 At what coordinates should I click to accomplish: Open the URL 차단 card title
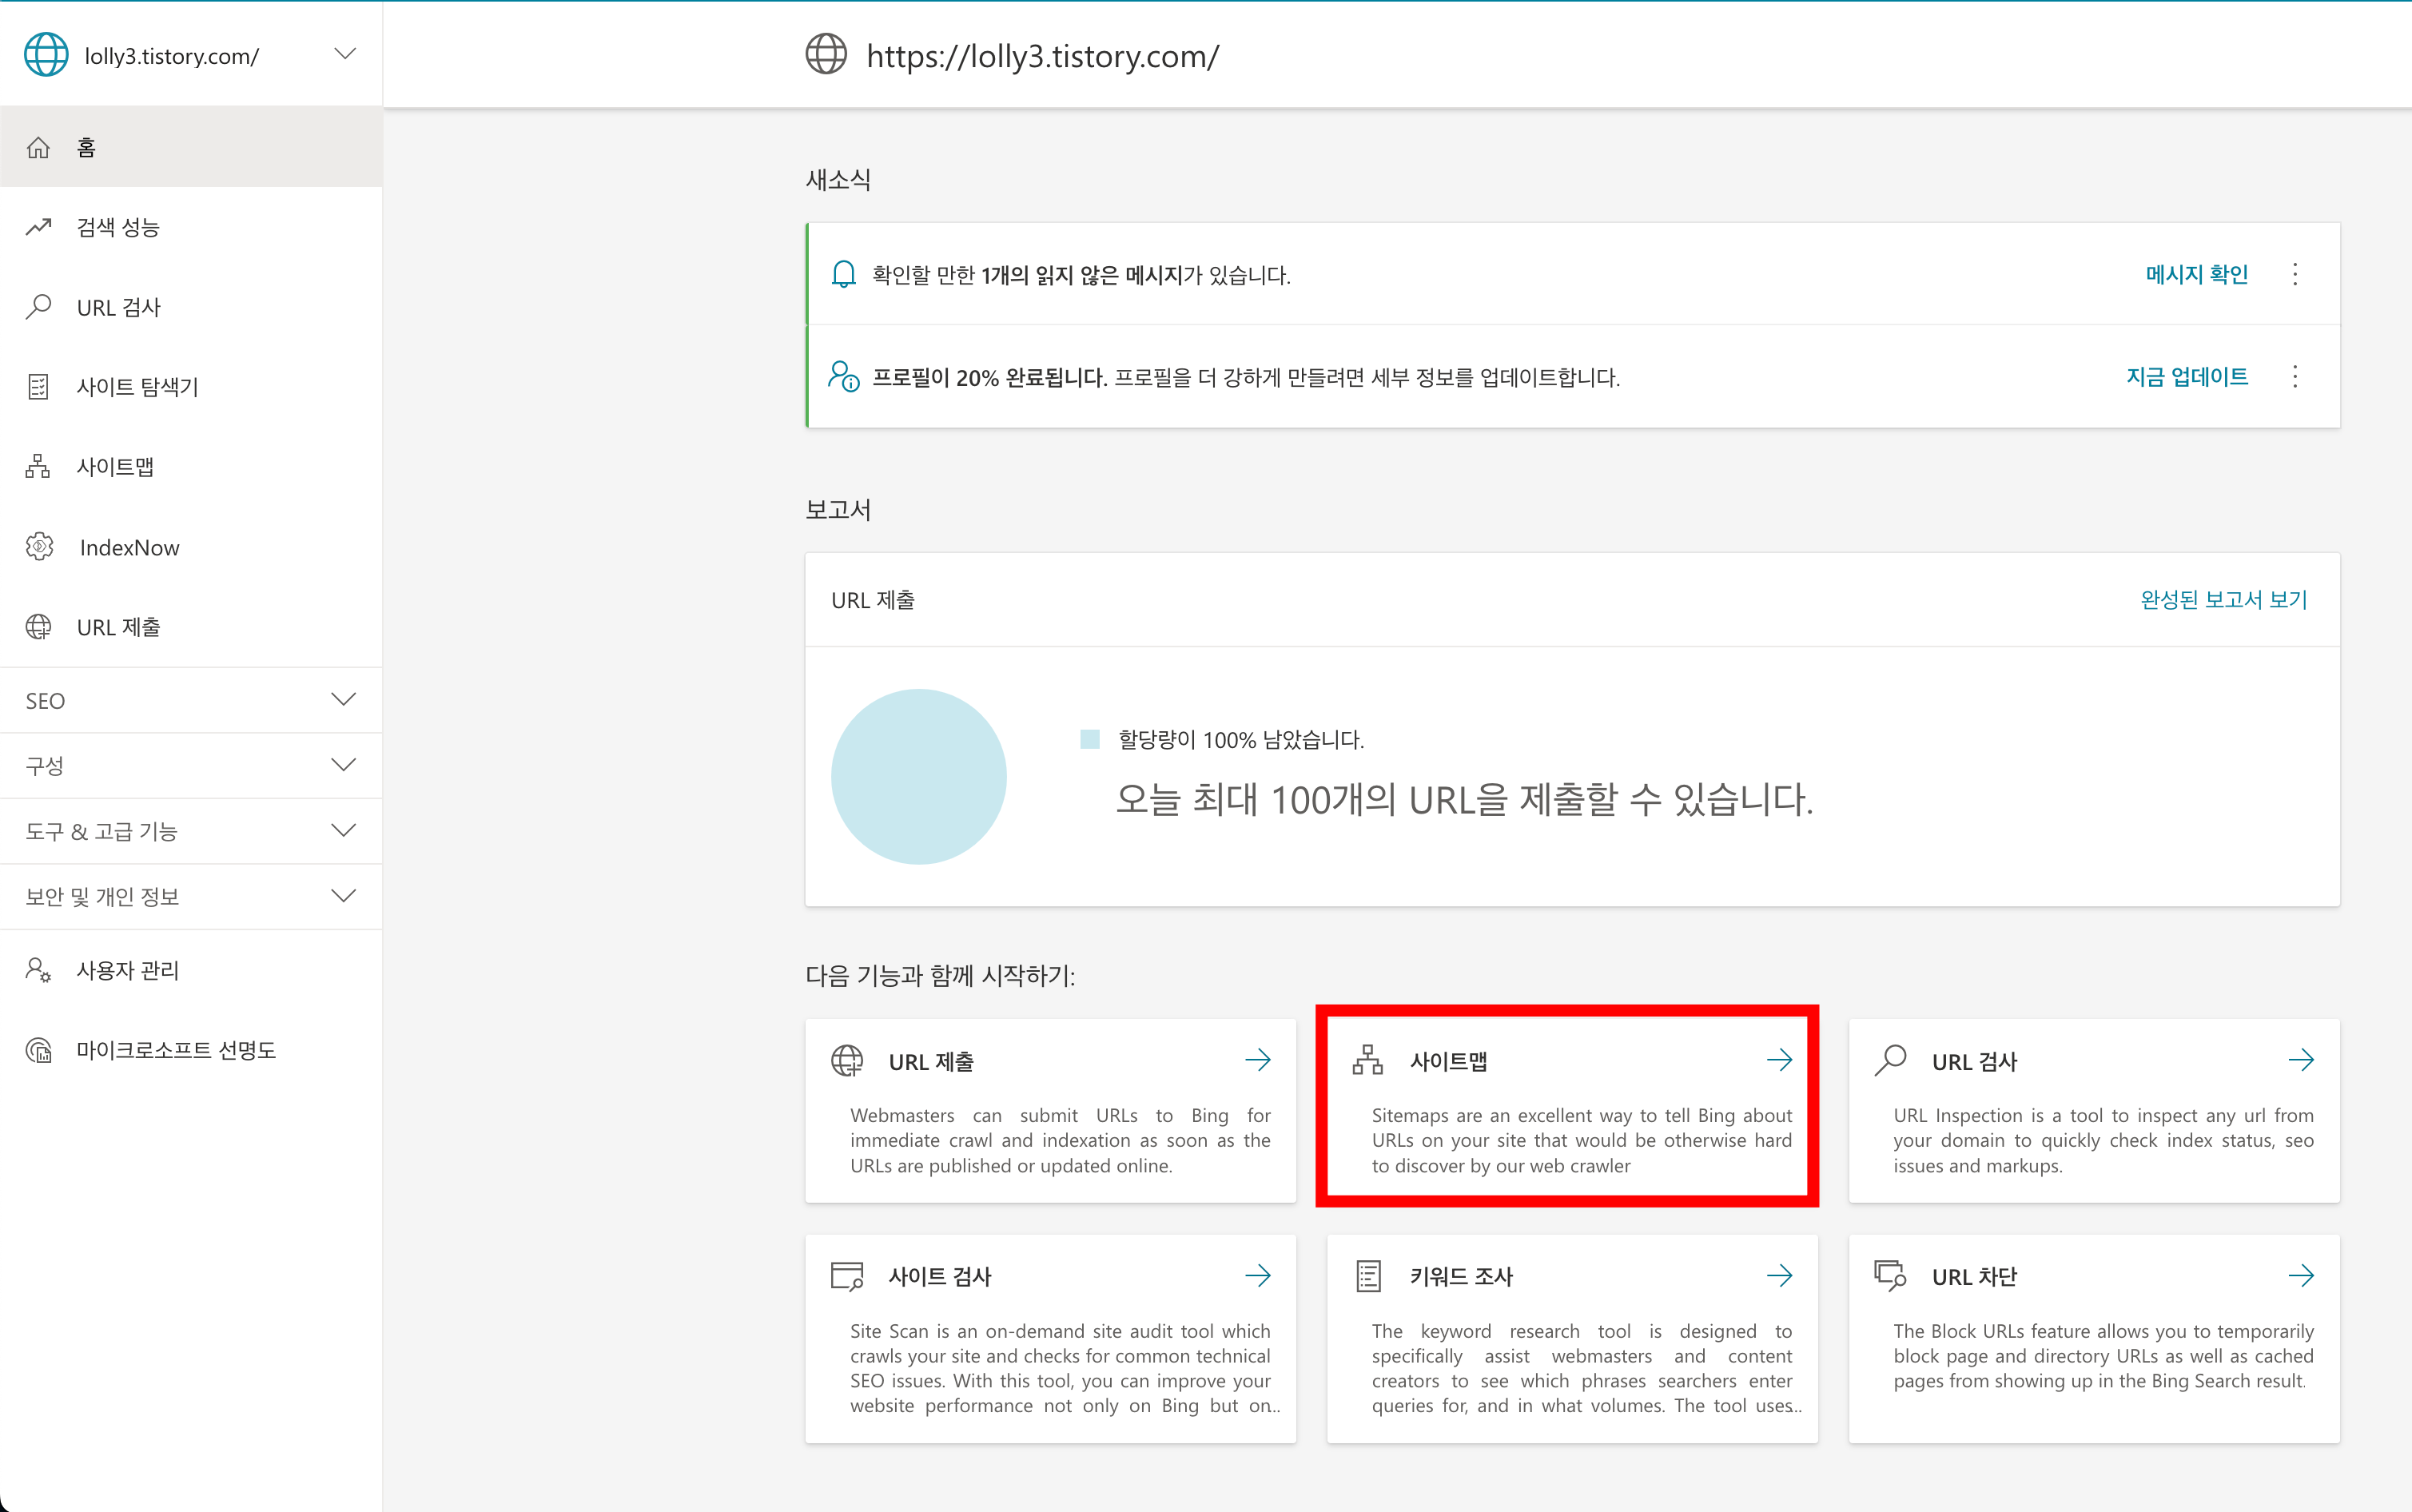tap(1974, 1276)
